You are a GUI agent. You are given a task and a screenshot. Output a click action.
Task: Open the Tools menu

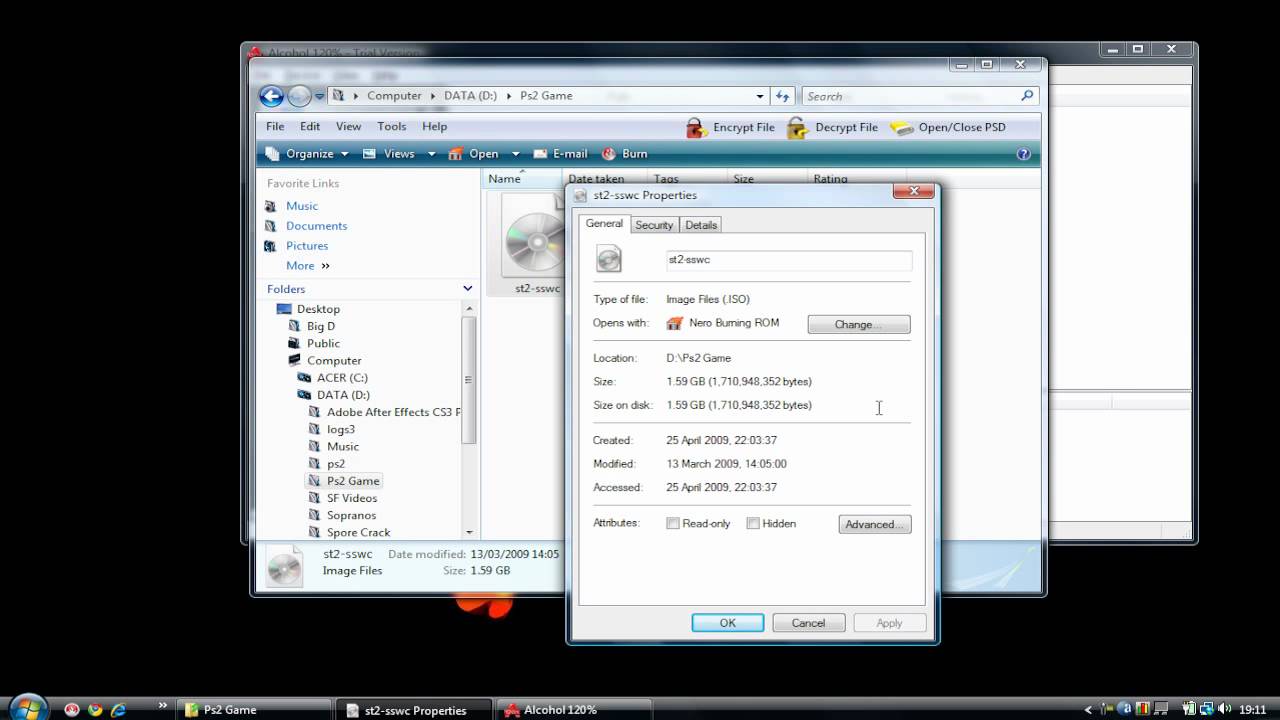(x=392, y=127)
